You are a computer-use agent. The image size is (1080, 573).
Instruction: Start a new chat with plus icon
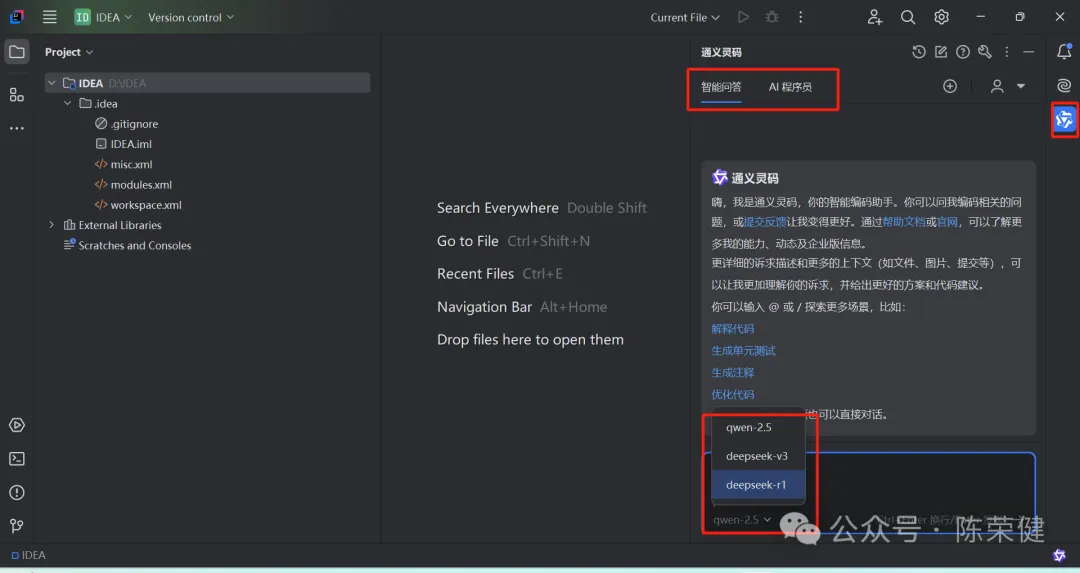pos(950,86)
